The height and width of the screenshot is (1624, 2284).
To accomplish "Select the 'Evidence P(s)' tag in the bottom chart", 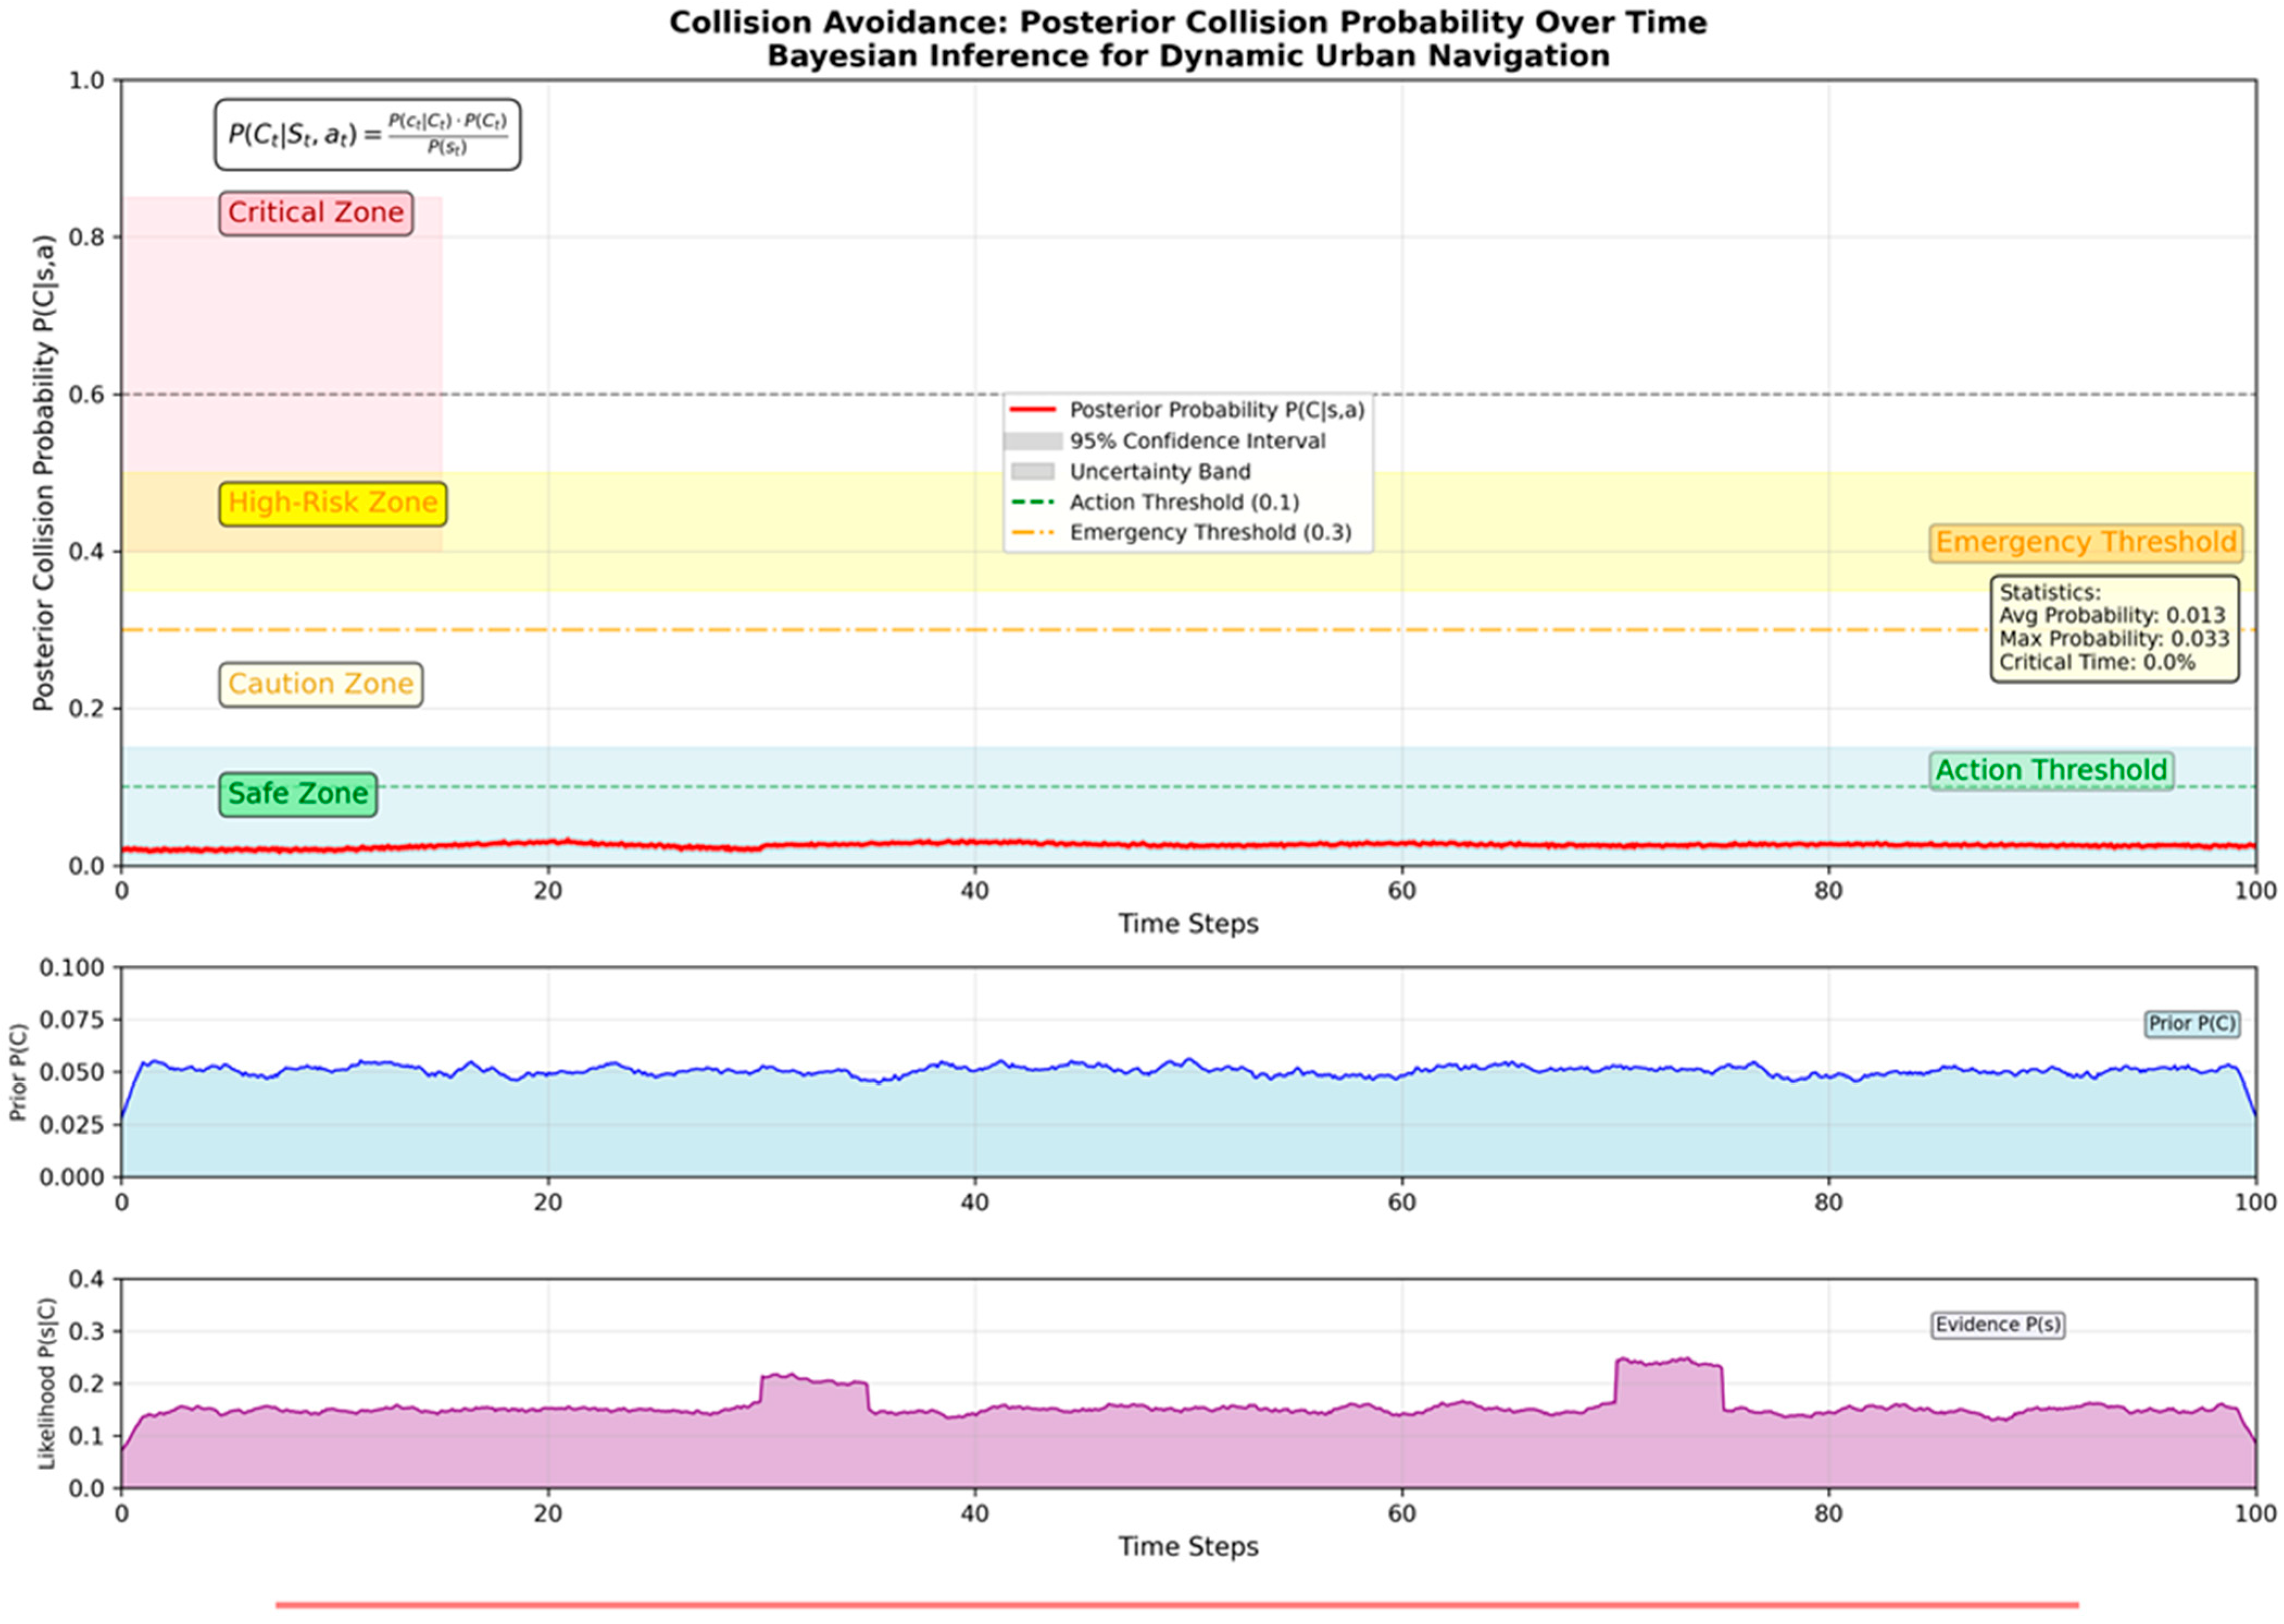I will (x=1998, y=1325).
